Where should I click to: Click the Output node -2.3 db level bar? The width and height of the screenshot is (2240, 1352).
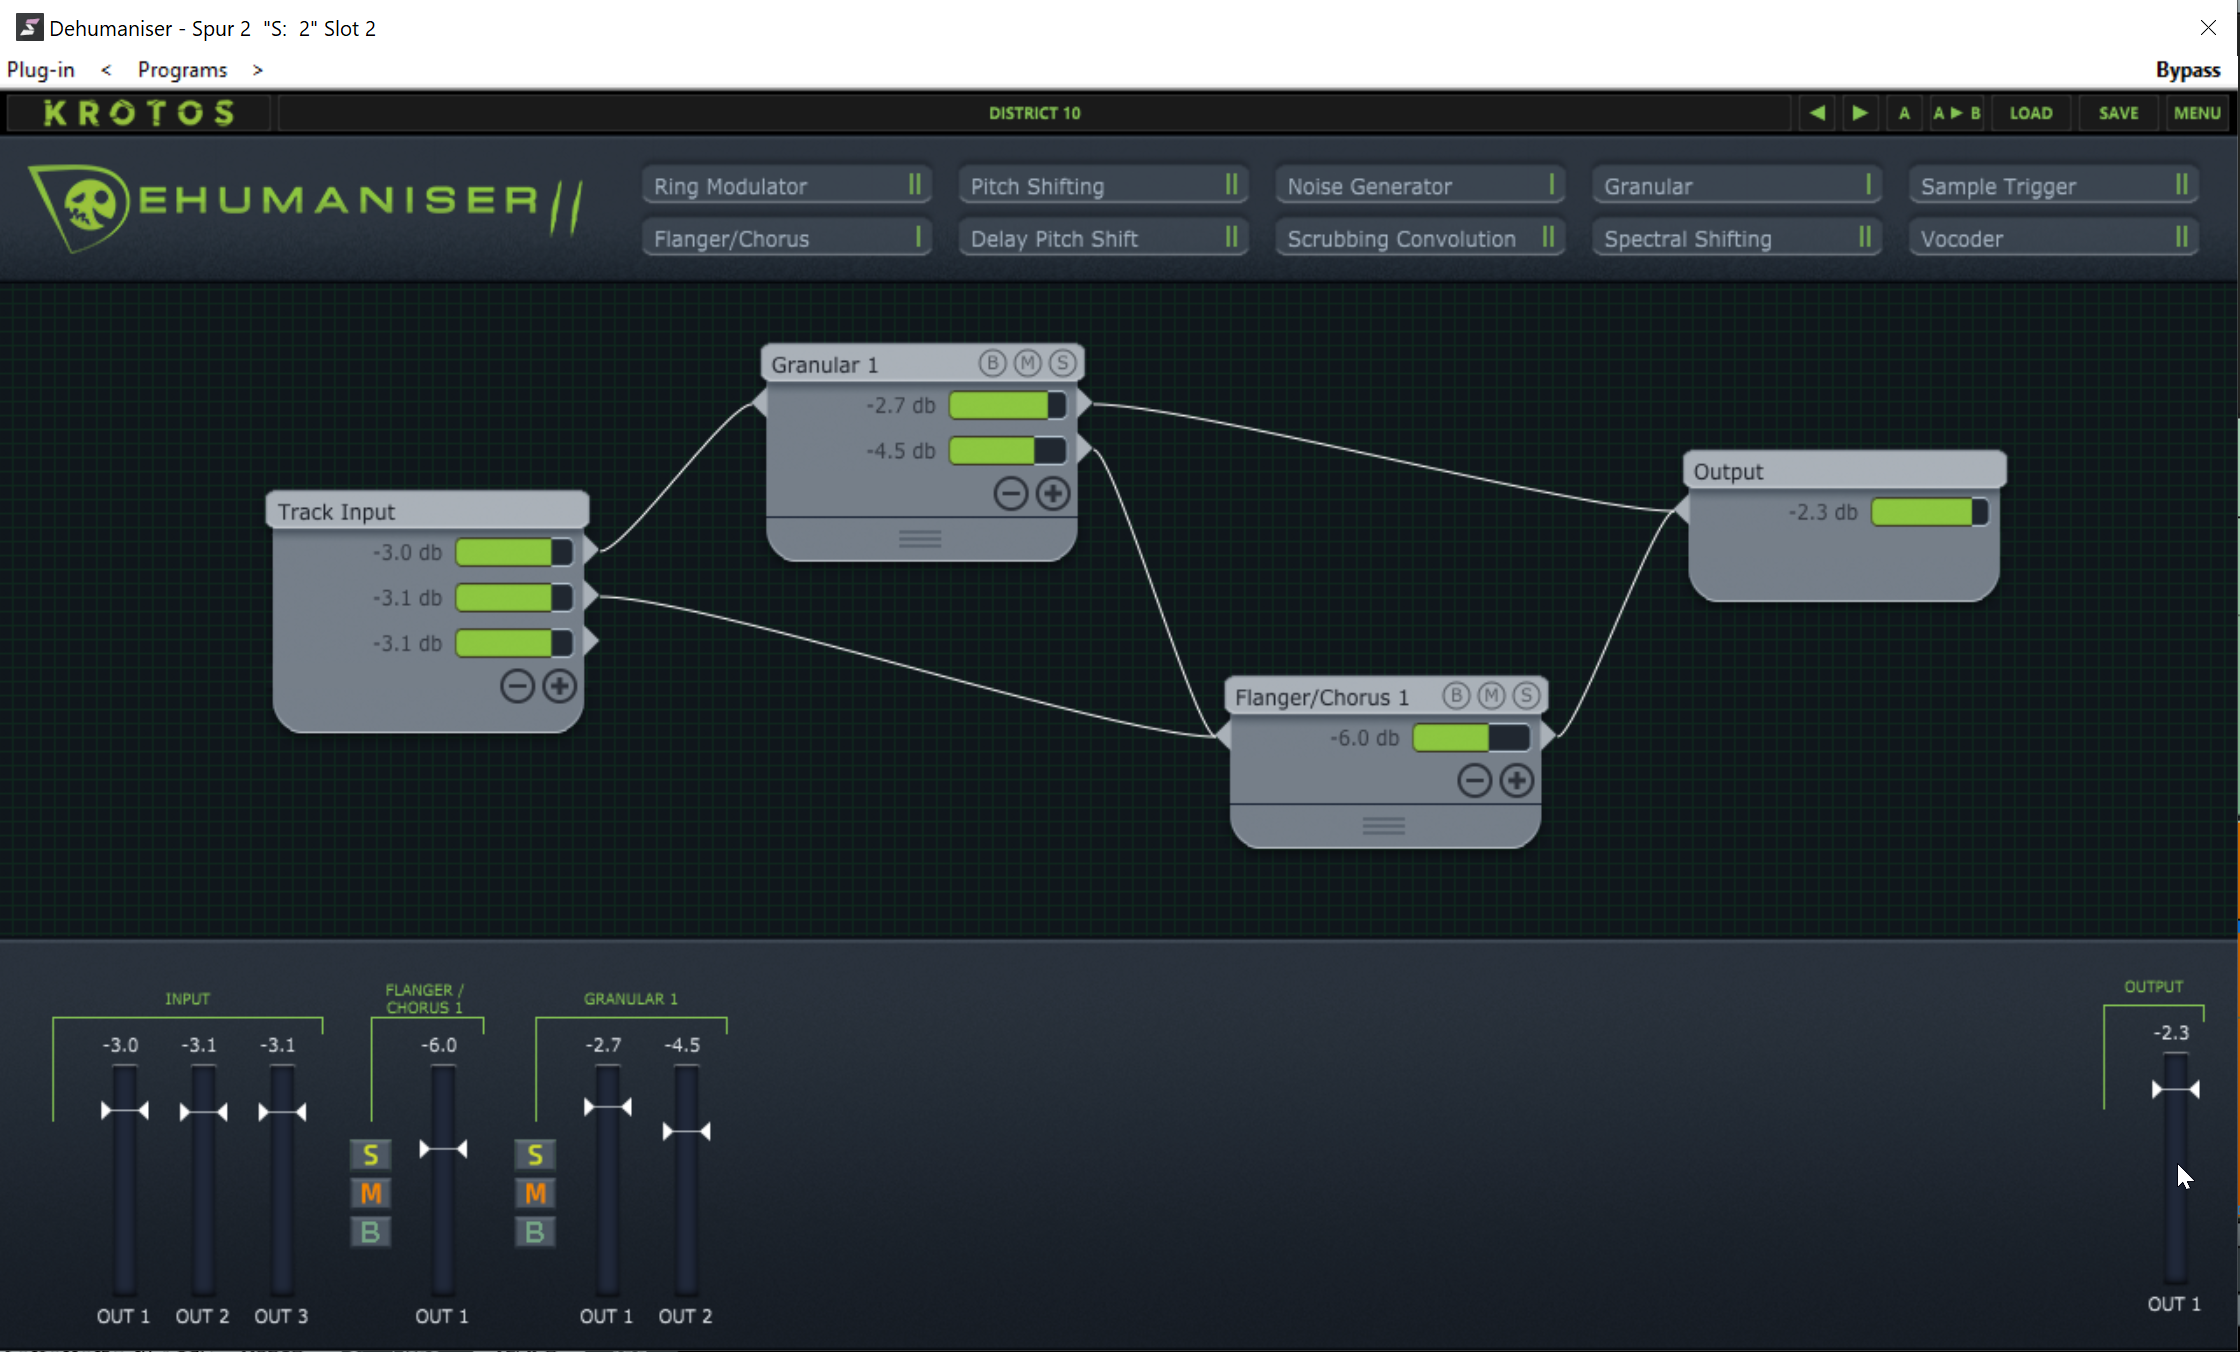pyautogui.click(x=1930, y=512)
